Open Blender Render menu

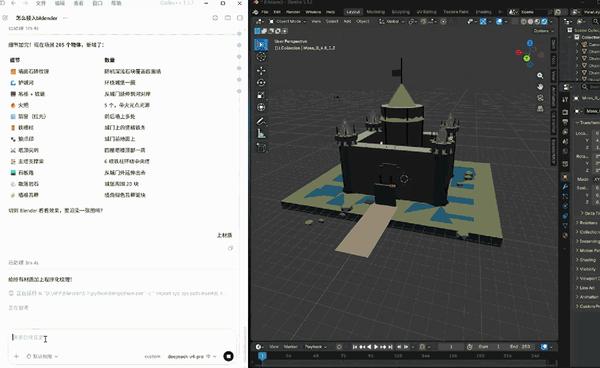click(x=293, y=12)
